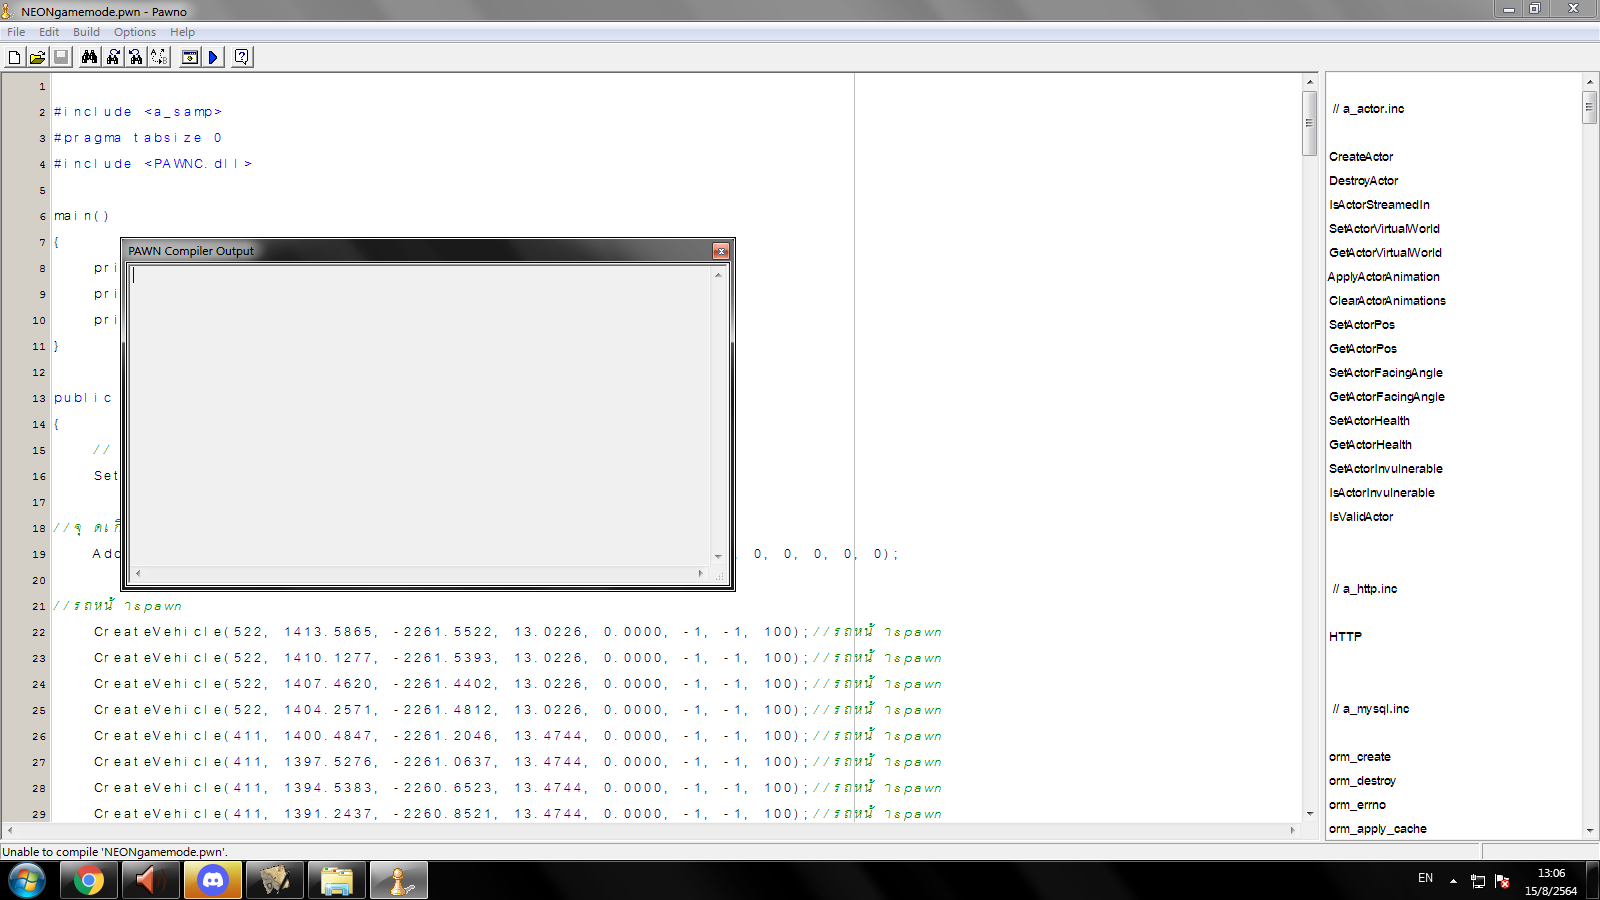The width and height of the screenshot is (1600, 900).
Task: Click the Pawno chess pawn taskbar icon
Action: click(x=398, y=881)
